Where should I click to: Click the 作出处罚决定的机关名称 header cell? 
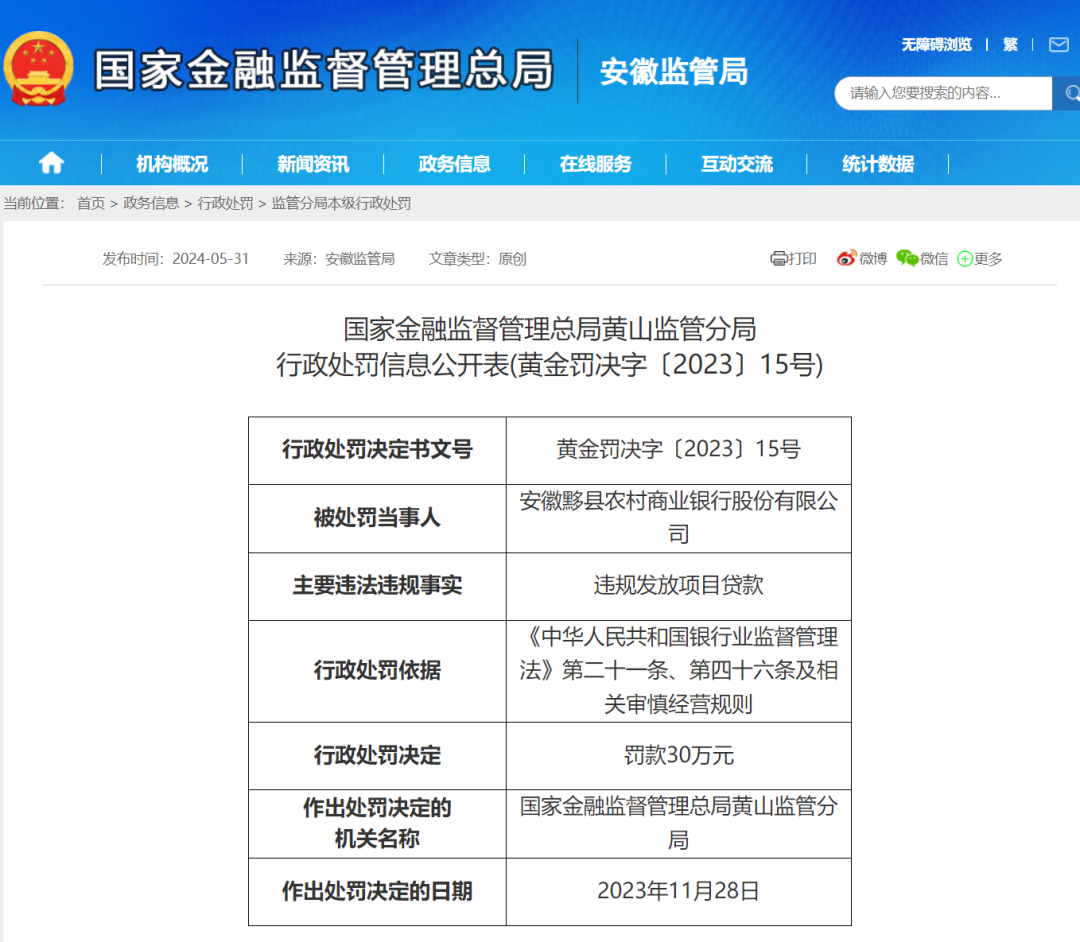pyautogui.click(x=377, y=824)
